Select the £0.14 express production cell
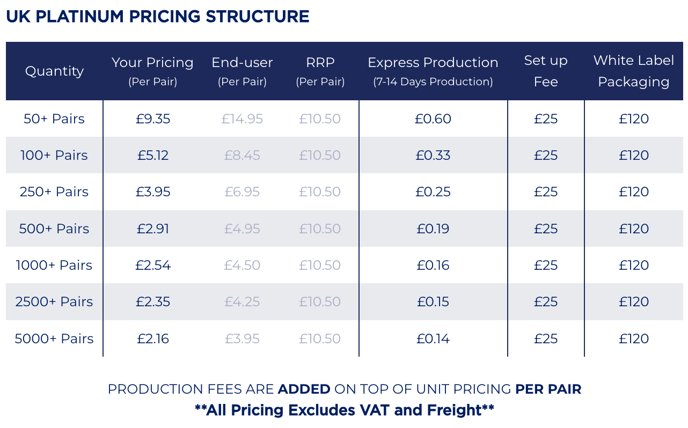The image size is (688, 428). point(432,339)
